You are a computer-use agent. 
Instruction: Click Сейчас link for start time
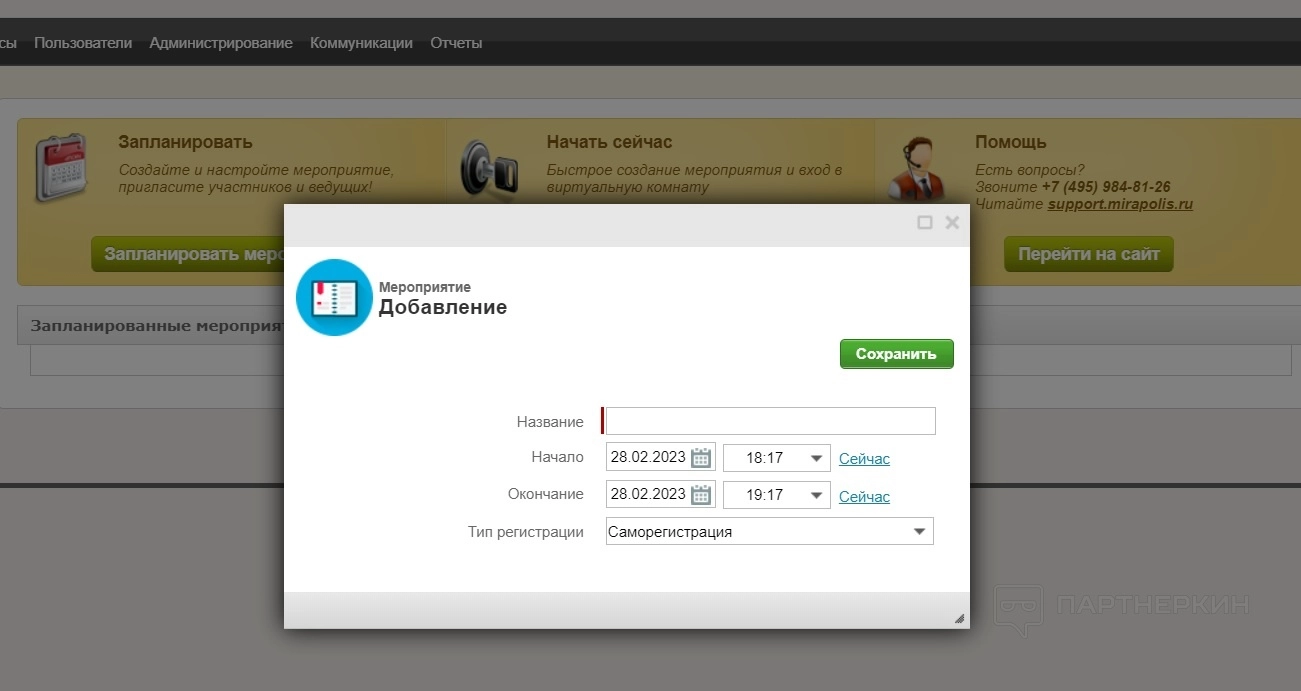pyautogui.click(x=864, y=459)
